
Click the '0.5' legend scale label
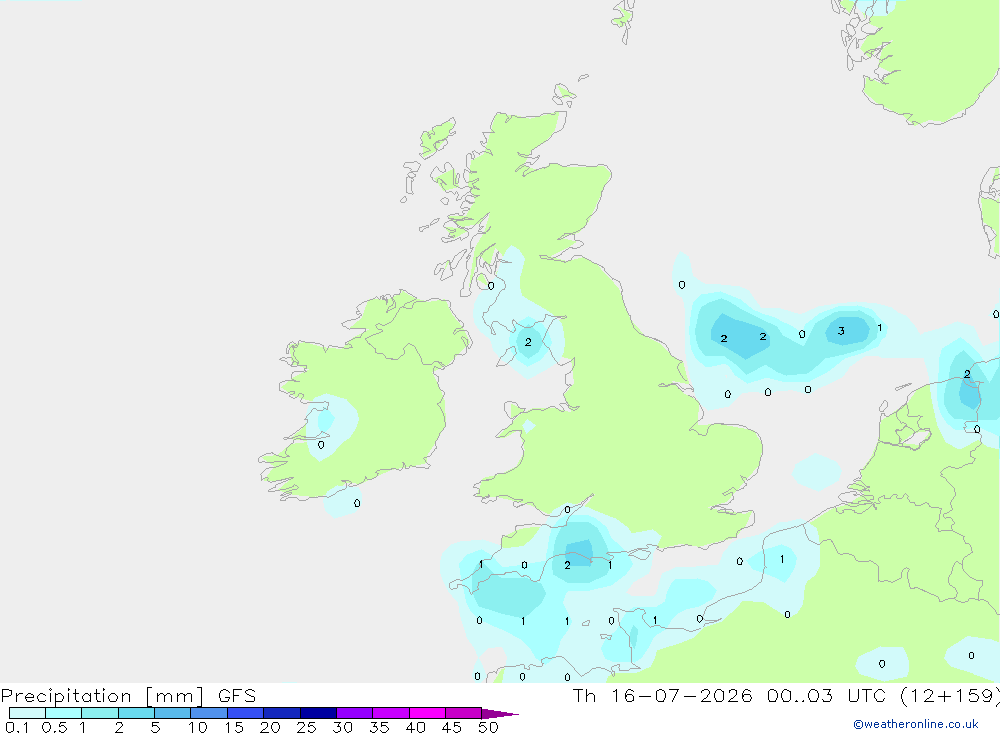[54, 727]
